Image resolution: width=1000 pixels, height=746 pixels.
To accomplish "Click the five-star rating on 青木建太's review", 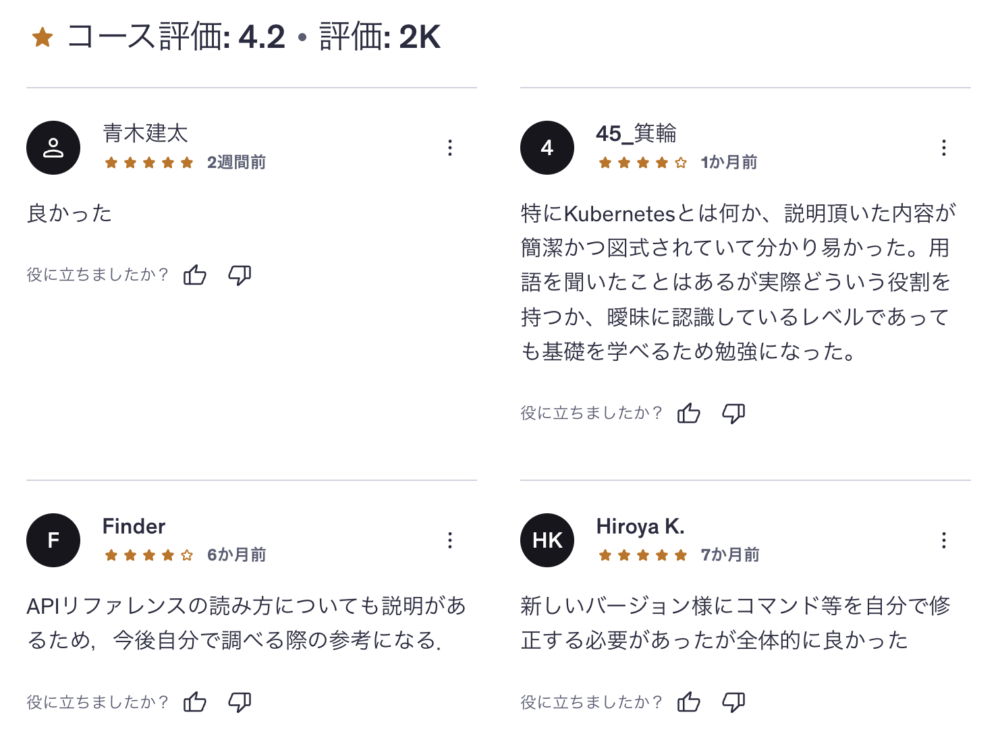I will tap(149, 162).
